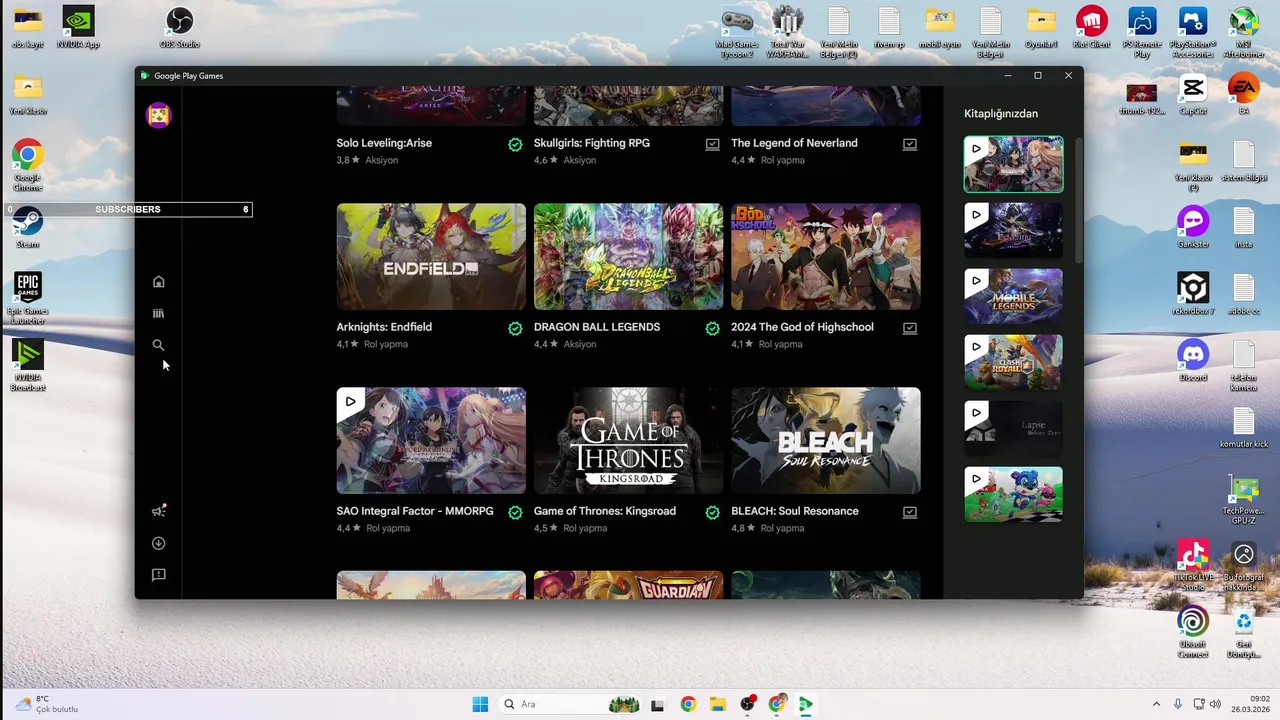
Task: Open rekordbox 7 desktop icon
Action: click(x=1192, y=294)
